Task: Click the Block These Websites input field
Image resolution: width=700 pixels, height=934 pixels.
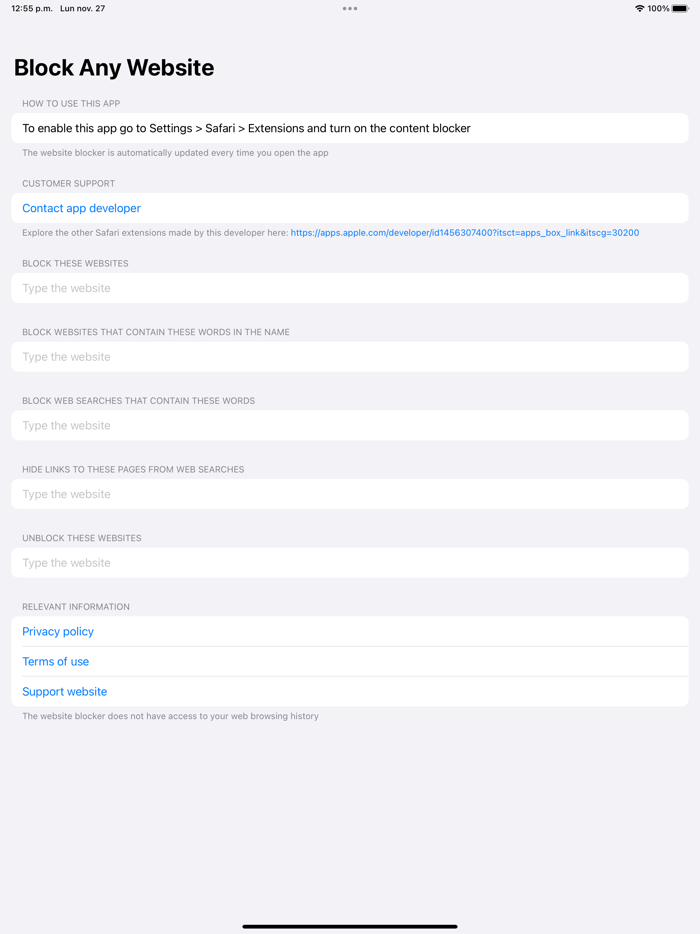Action: pos(350,287)
